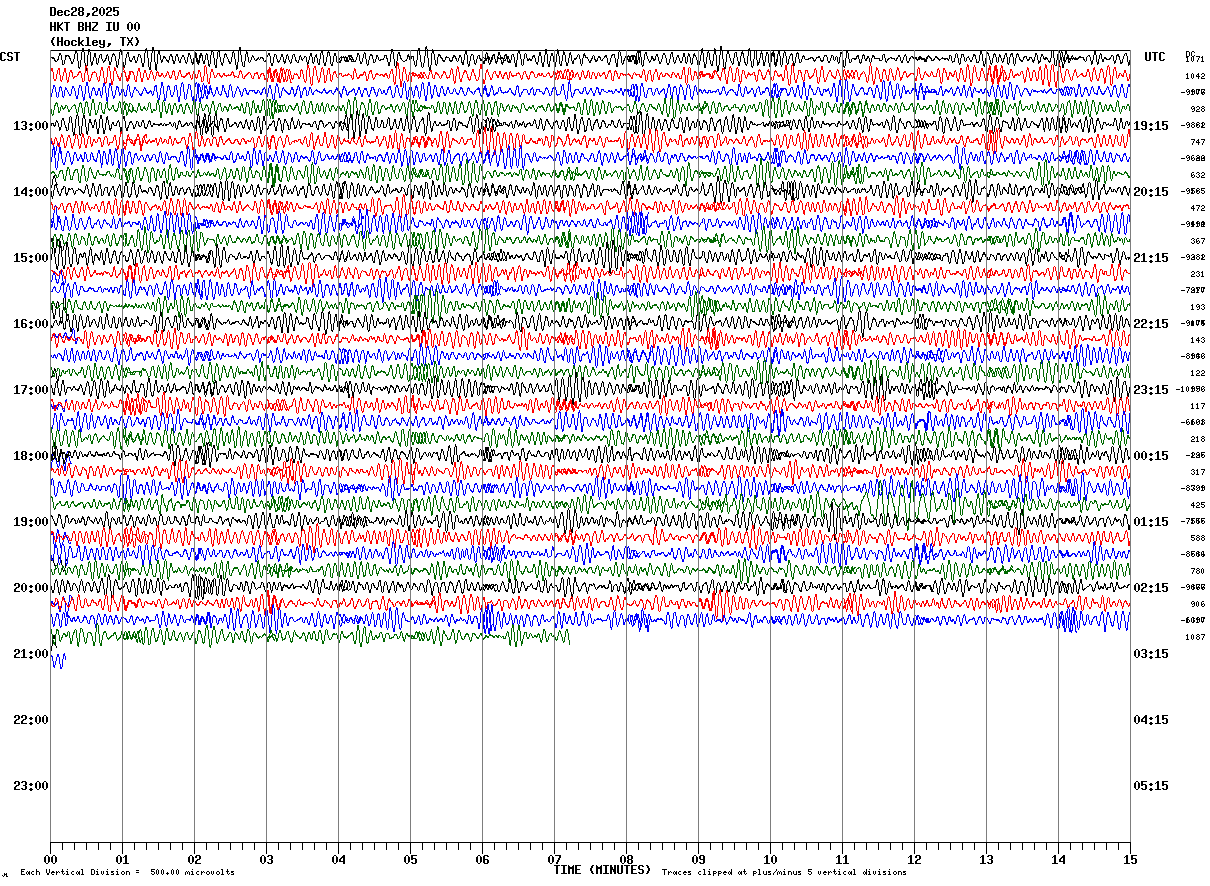Click the DC offset value 425

tap(1197, 505)
